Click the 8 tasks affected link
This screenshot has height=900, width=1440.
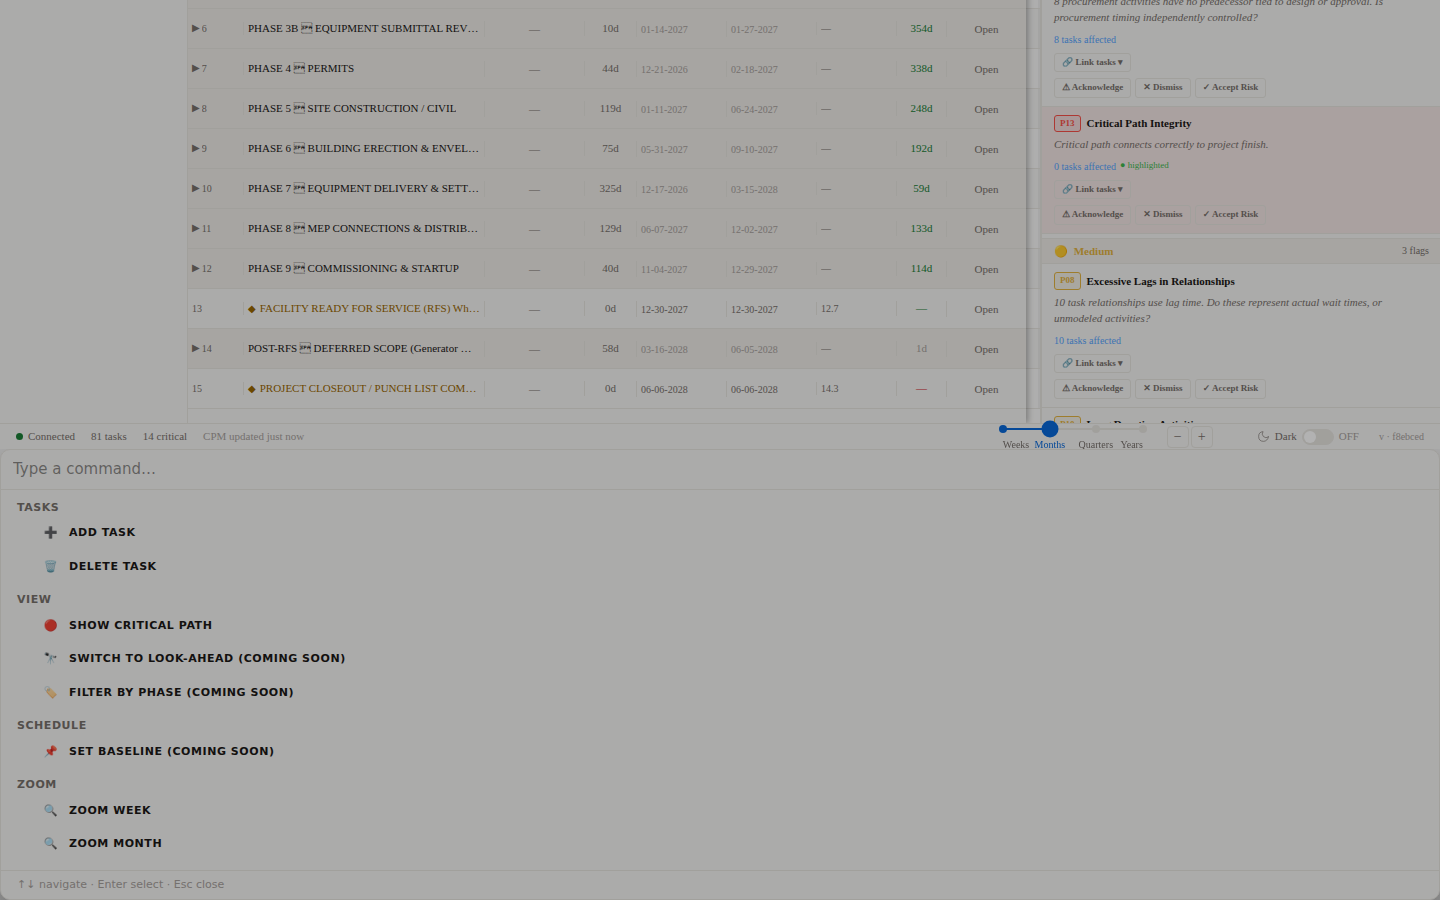coord(1085,40)
